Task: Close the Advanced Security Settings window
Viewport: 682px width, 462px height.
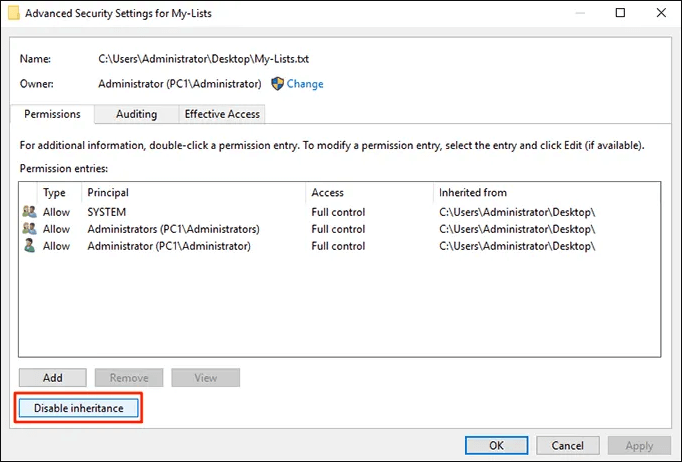Action: pos(657,14)
